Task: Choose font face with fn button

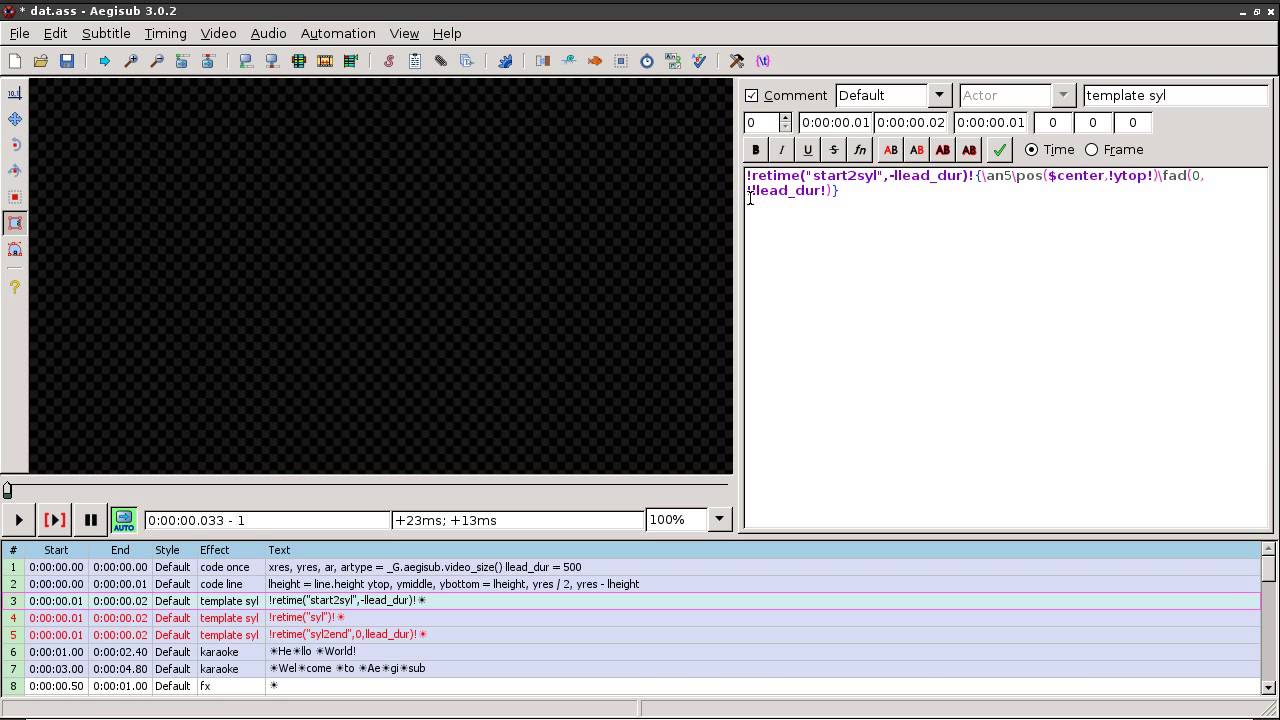Action: (860, 150)
